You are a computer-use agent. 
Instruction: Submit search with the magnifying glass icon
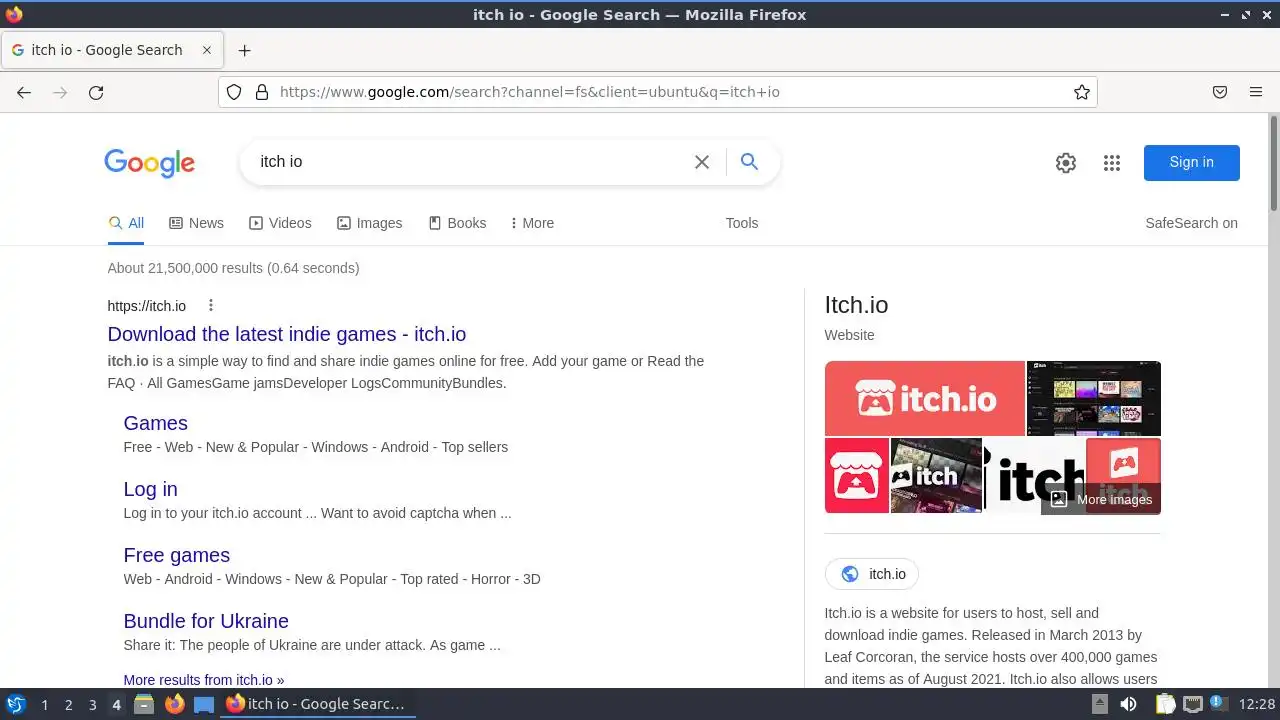[x=749, y=162]
